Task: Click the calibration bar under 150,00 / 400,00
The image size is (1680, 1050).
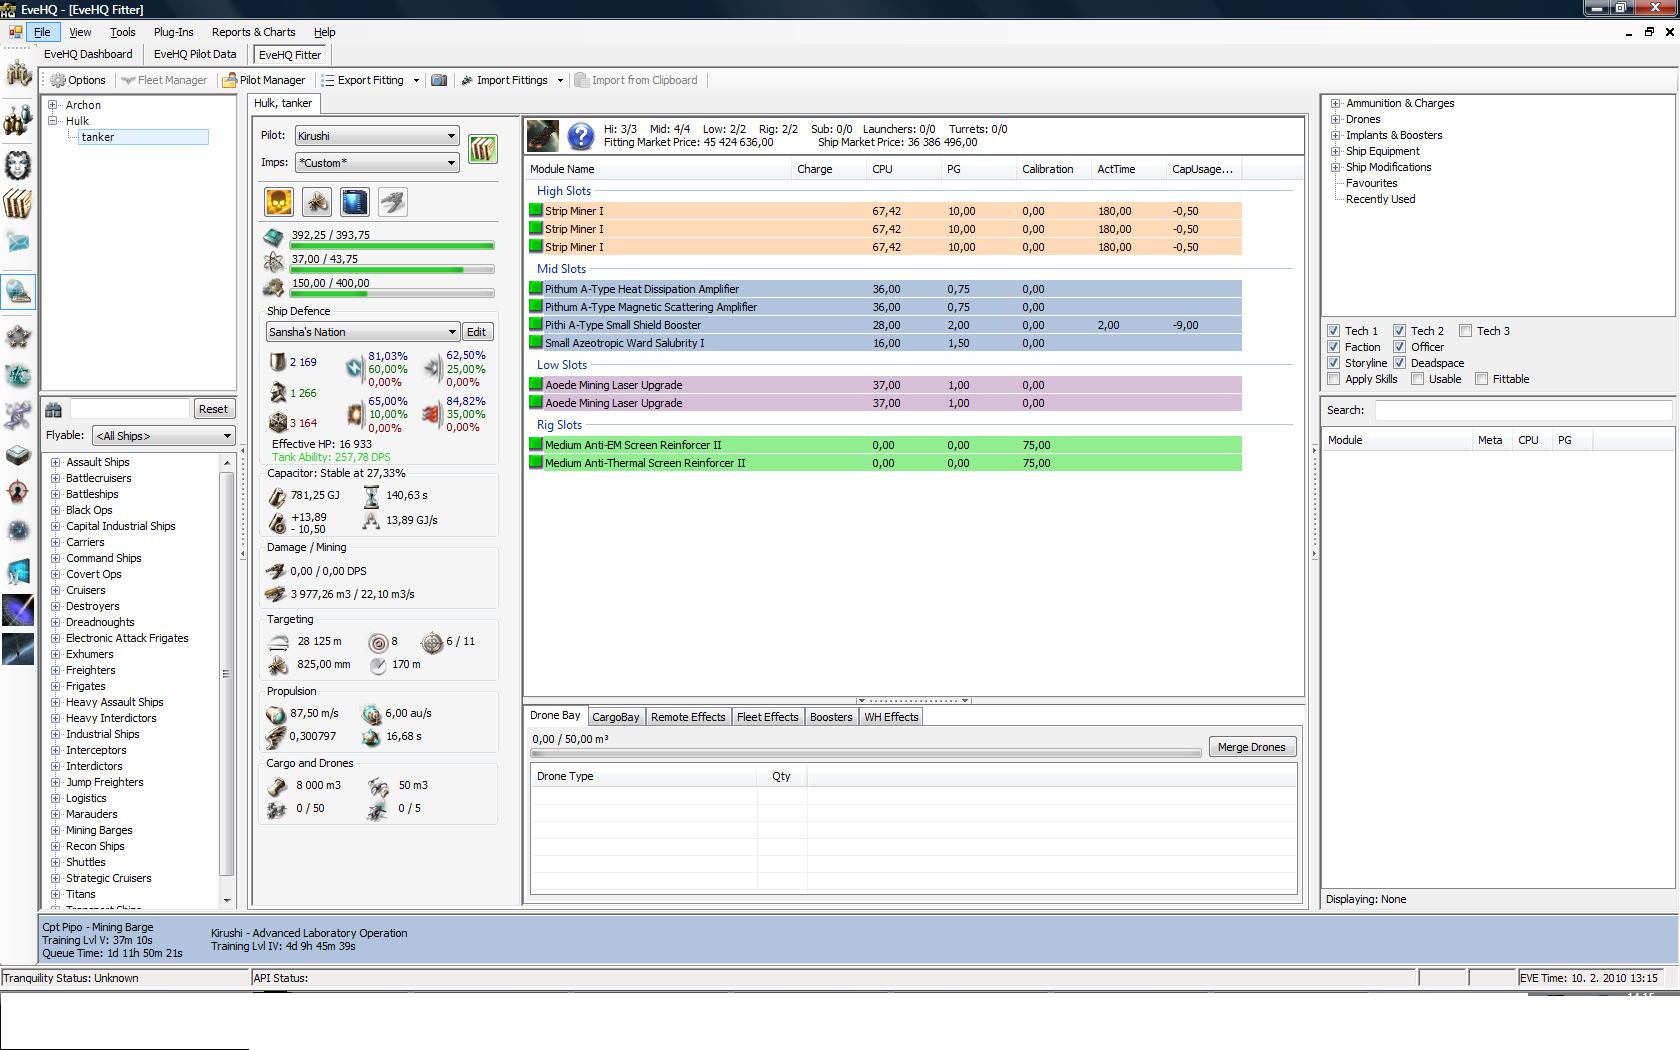Action: 392,294
